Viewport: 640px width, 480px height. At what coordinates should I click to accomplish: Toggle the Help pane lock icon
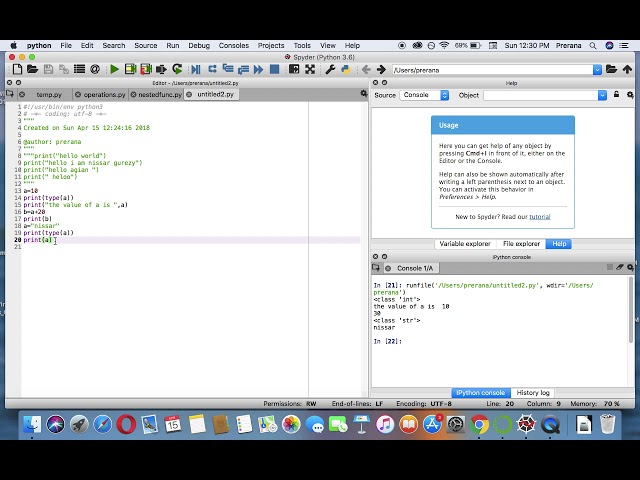tap(616, 94)
